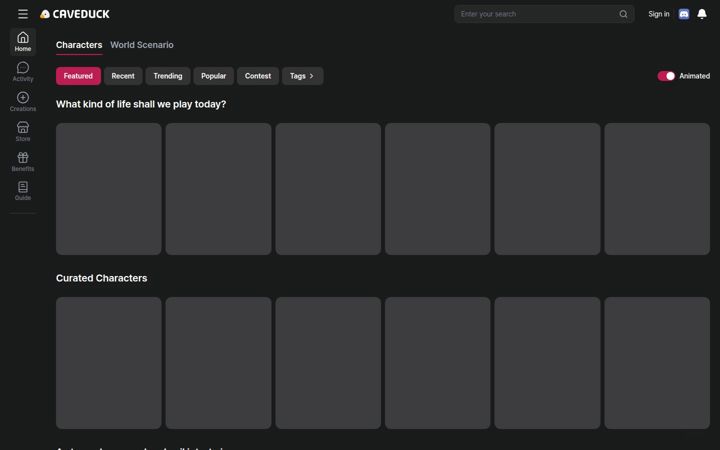Click the 'What kind of life' heading

(141, 104)
